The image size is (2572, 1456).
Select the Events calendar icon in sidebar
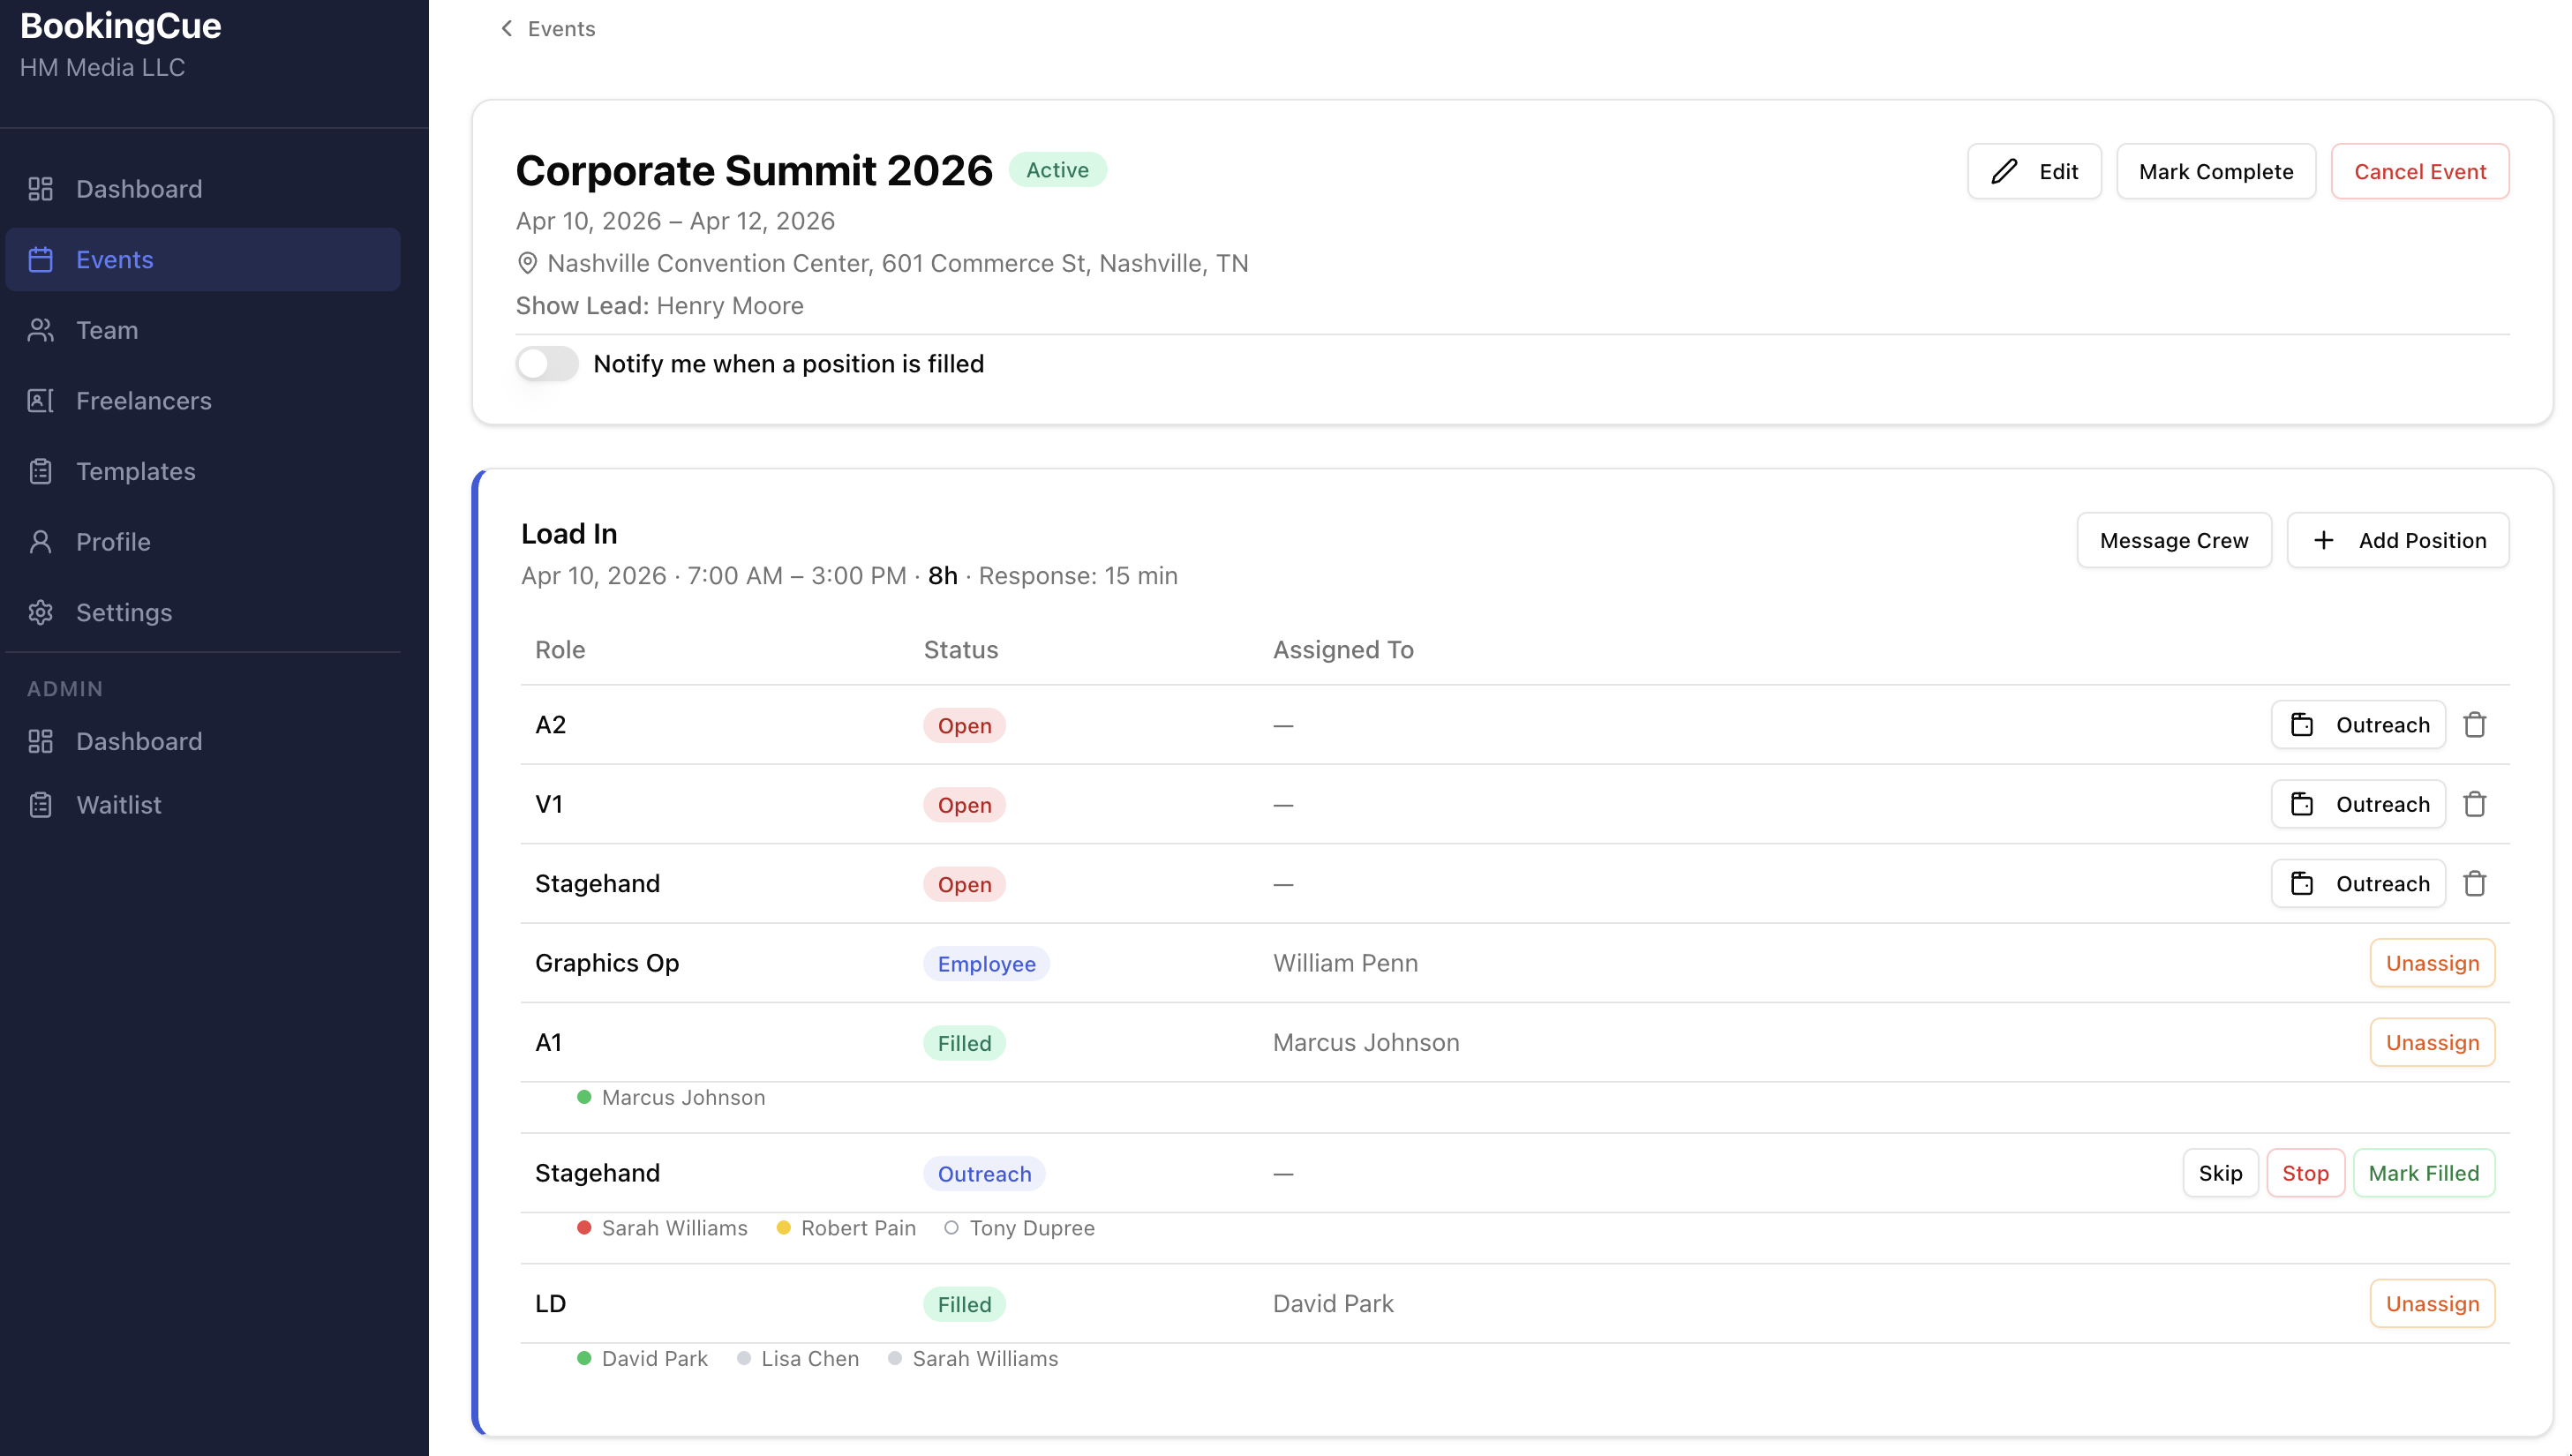41,259
